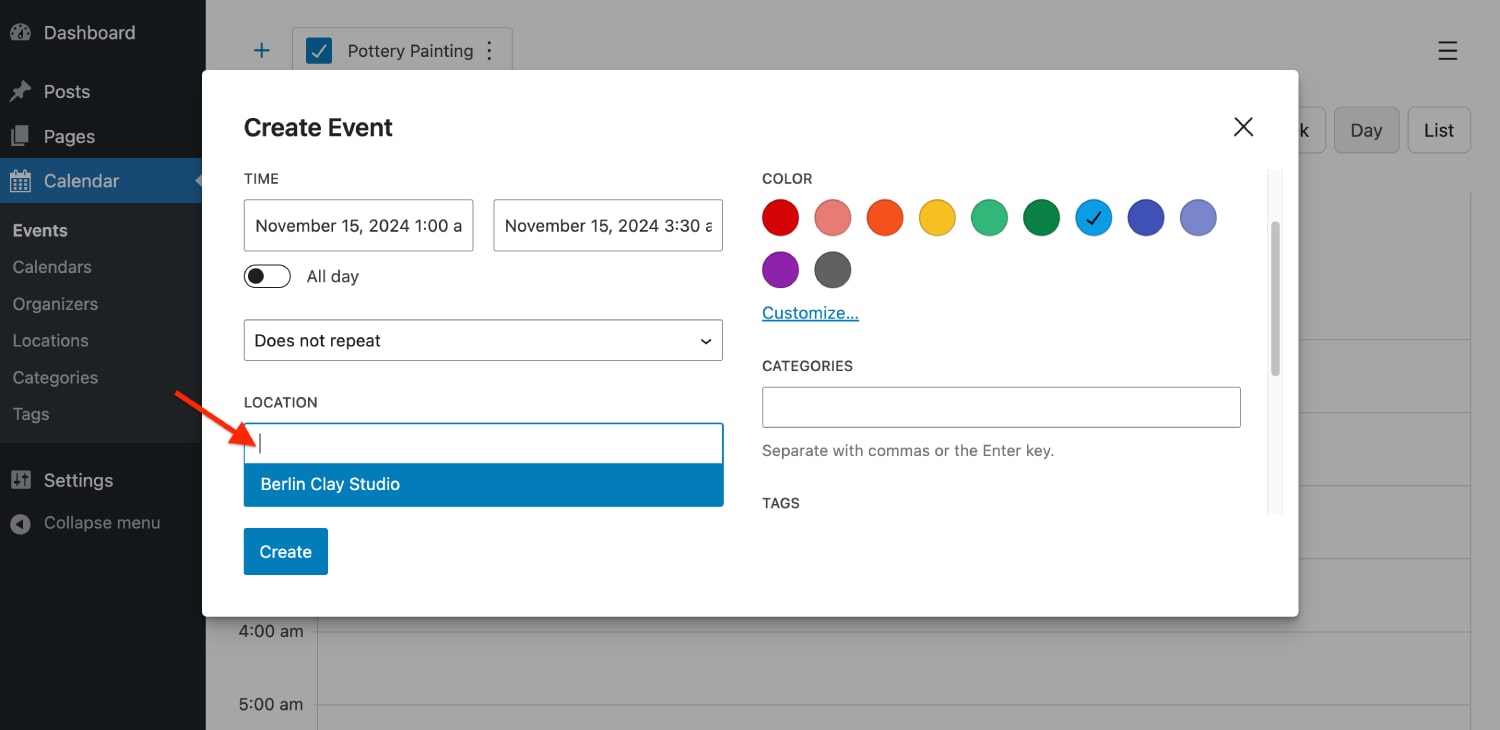This screenshot has width=1500, height=730.
Task: Pick the dark blue color swatch
Action: [1146, 217]
